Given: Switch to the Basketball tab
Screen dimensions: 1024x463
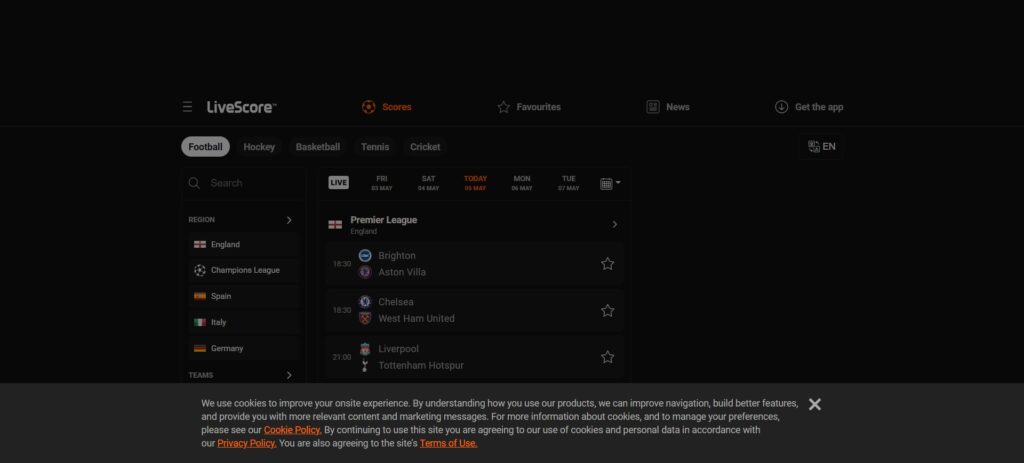Looking at the screenshot, I should (317, 147).
